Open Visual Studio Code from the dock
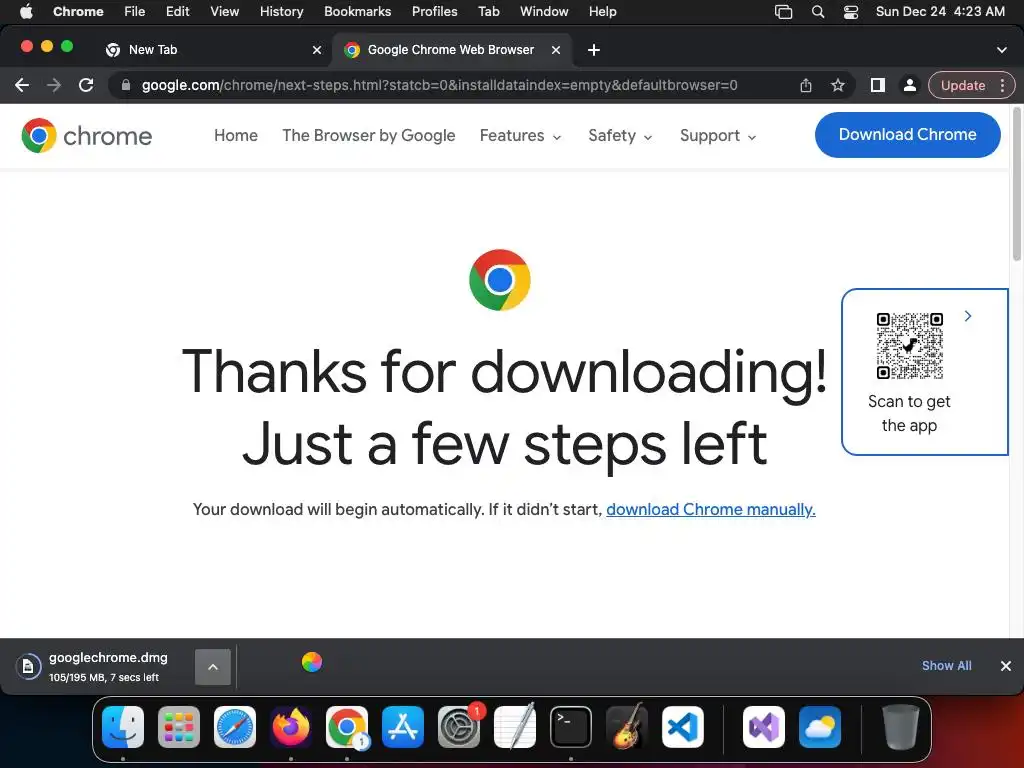The width and height of the screenshot is (1024, 768). coord(683,727)
